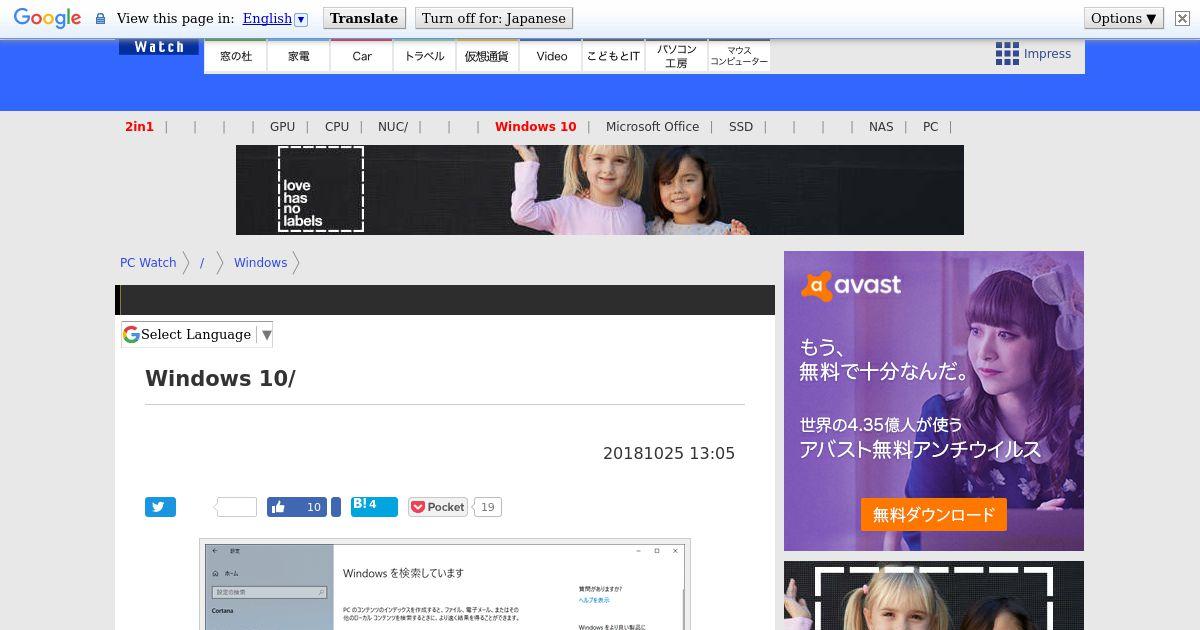1200x630 pixels.
Task: Open the こどもとIT site tab
Action: pyautogui.click(x=613, y=56)
